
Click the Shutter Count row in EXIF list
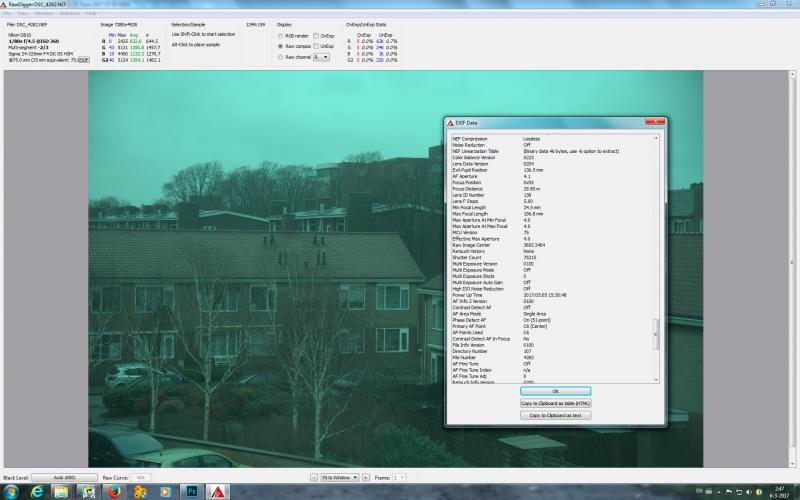point(554,258)
